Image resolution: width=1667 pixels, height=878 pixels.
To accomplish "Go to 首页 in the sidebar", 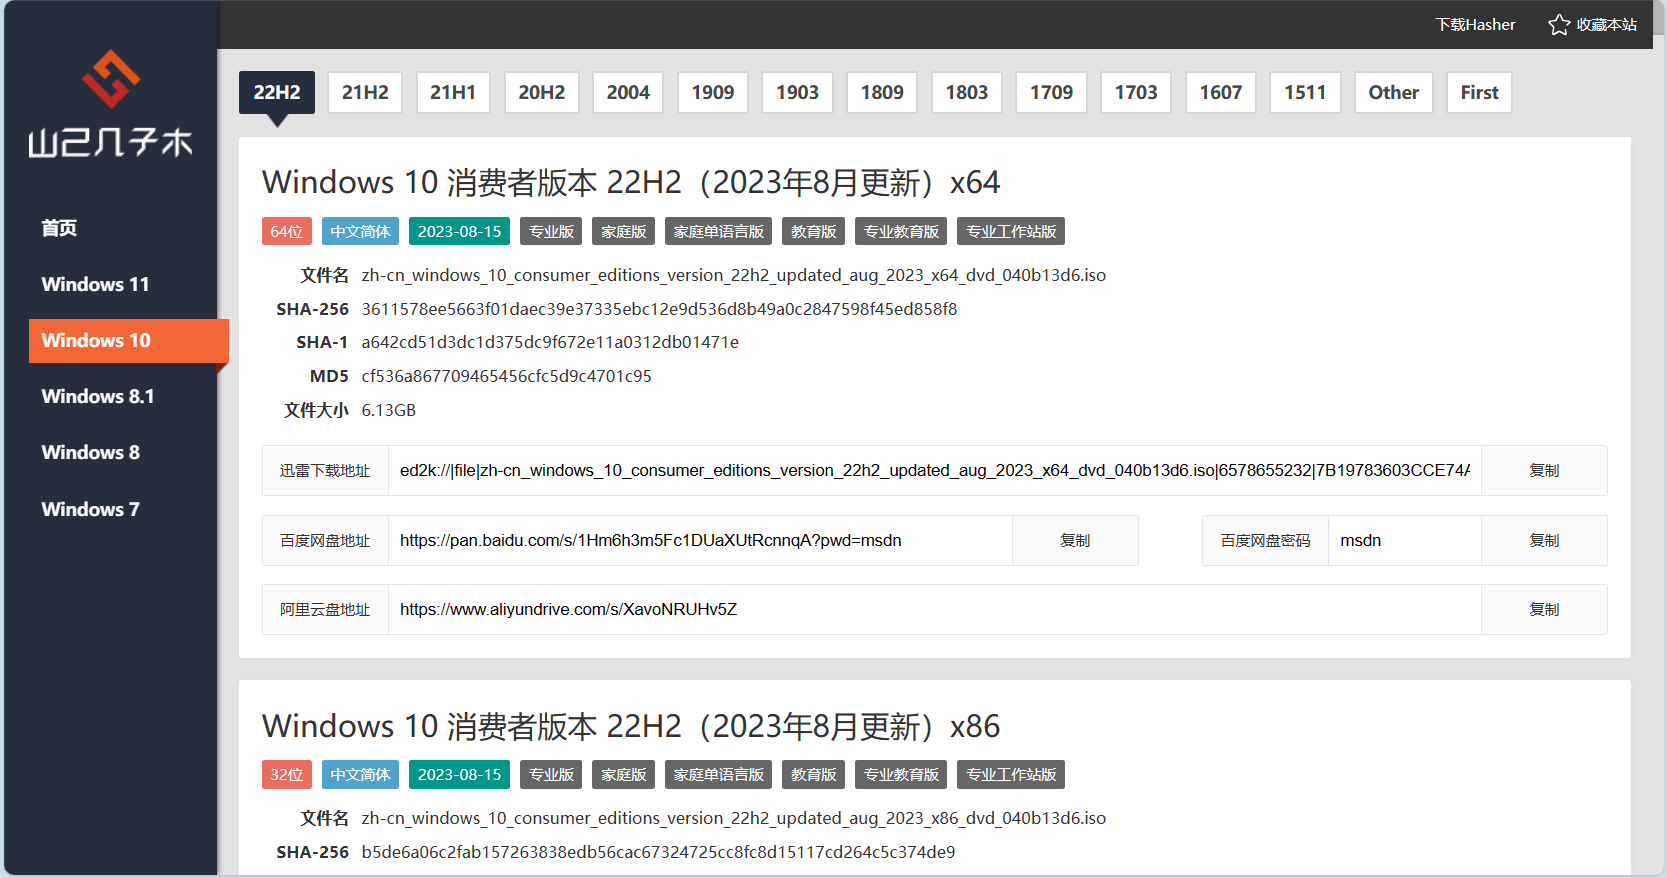I will coord(59,228).
